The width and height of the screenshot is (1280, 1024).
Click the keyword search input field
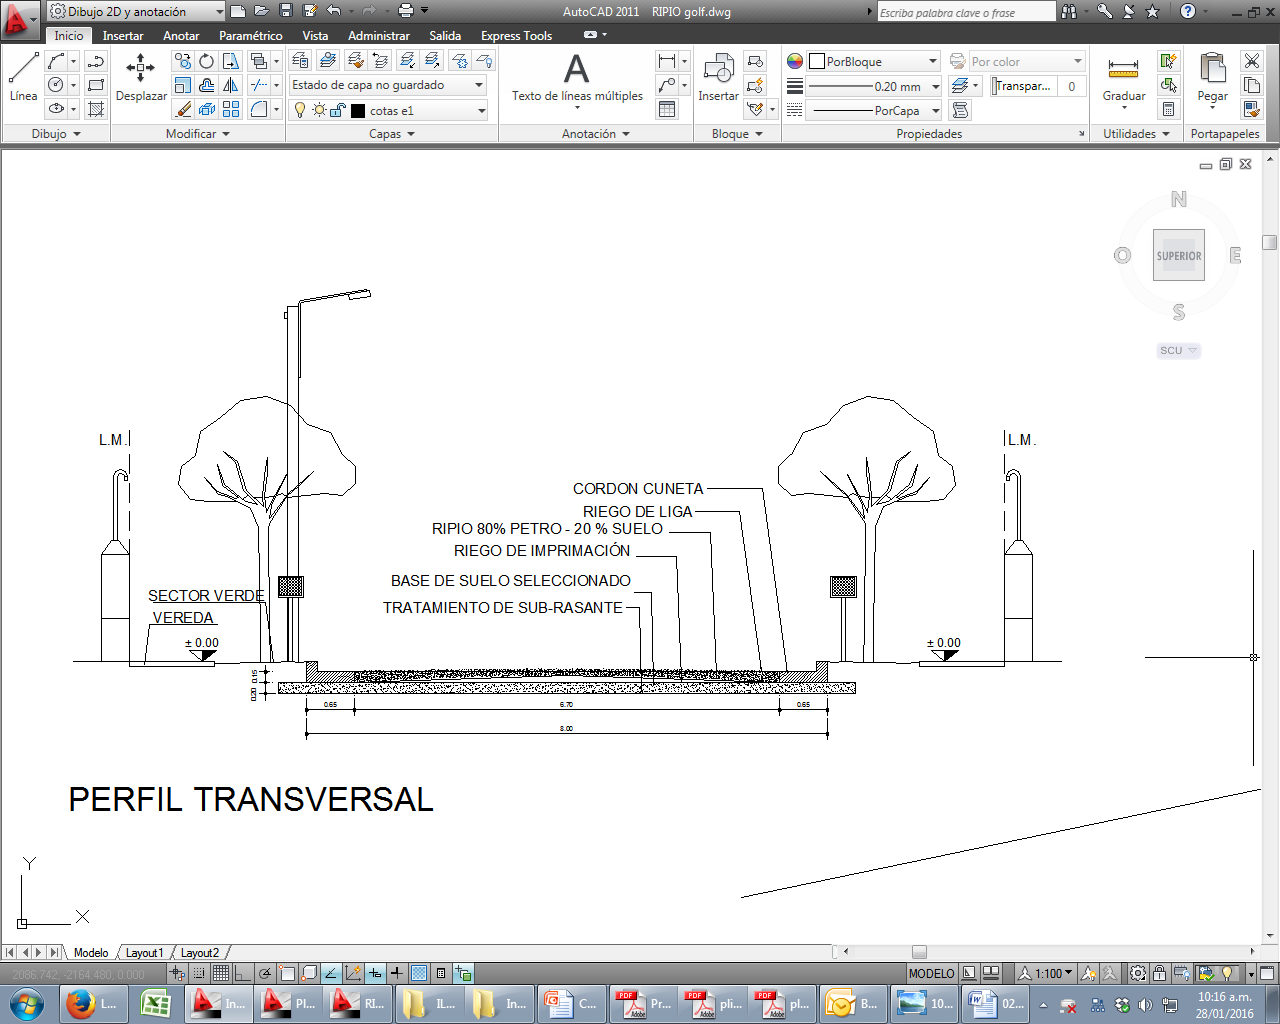coord(965,12)
